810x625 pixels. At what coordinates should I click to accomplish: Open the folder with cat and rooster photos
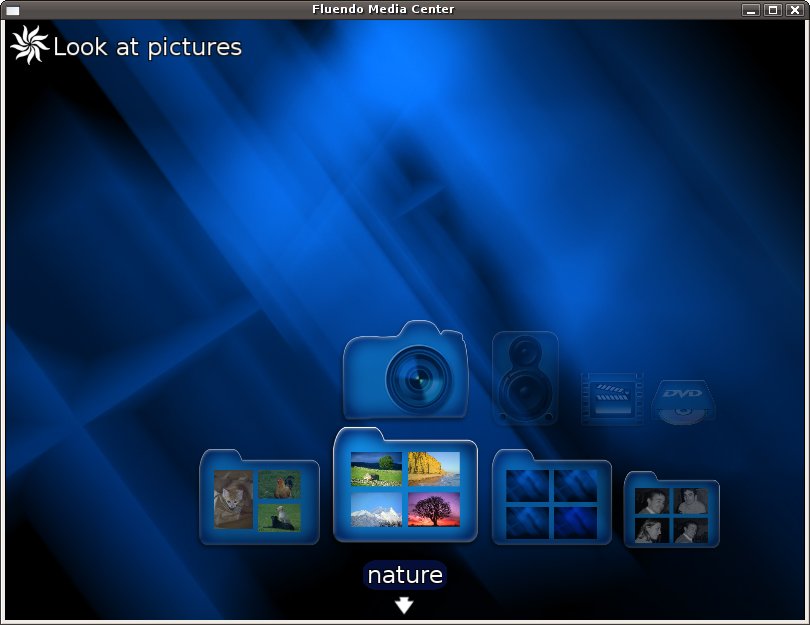click(259, 497)
